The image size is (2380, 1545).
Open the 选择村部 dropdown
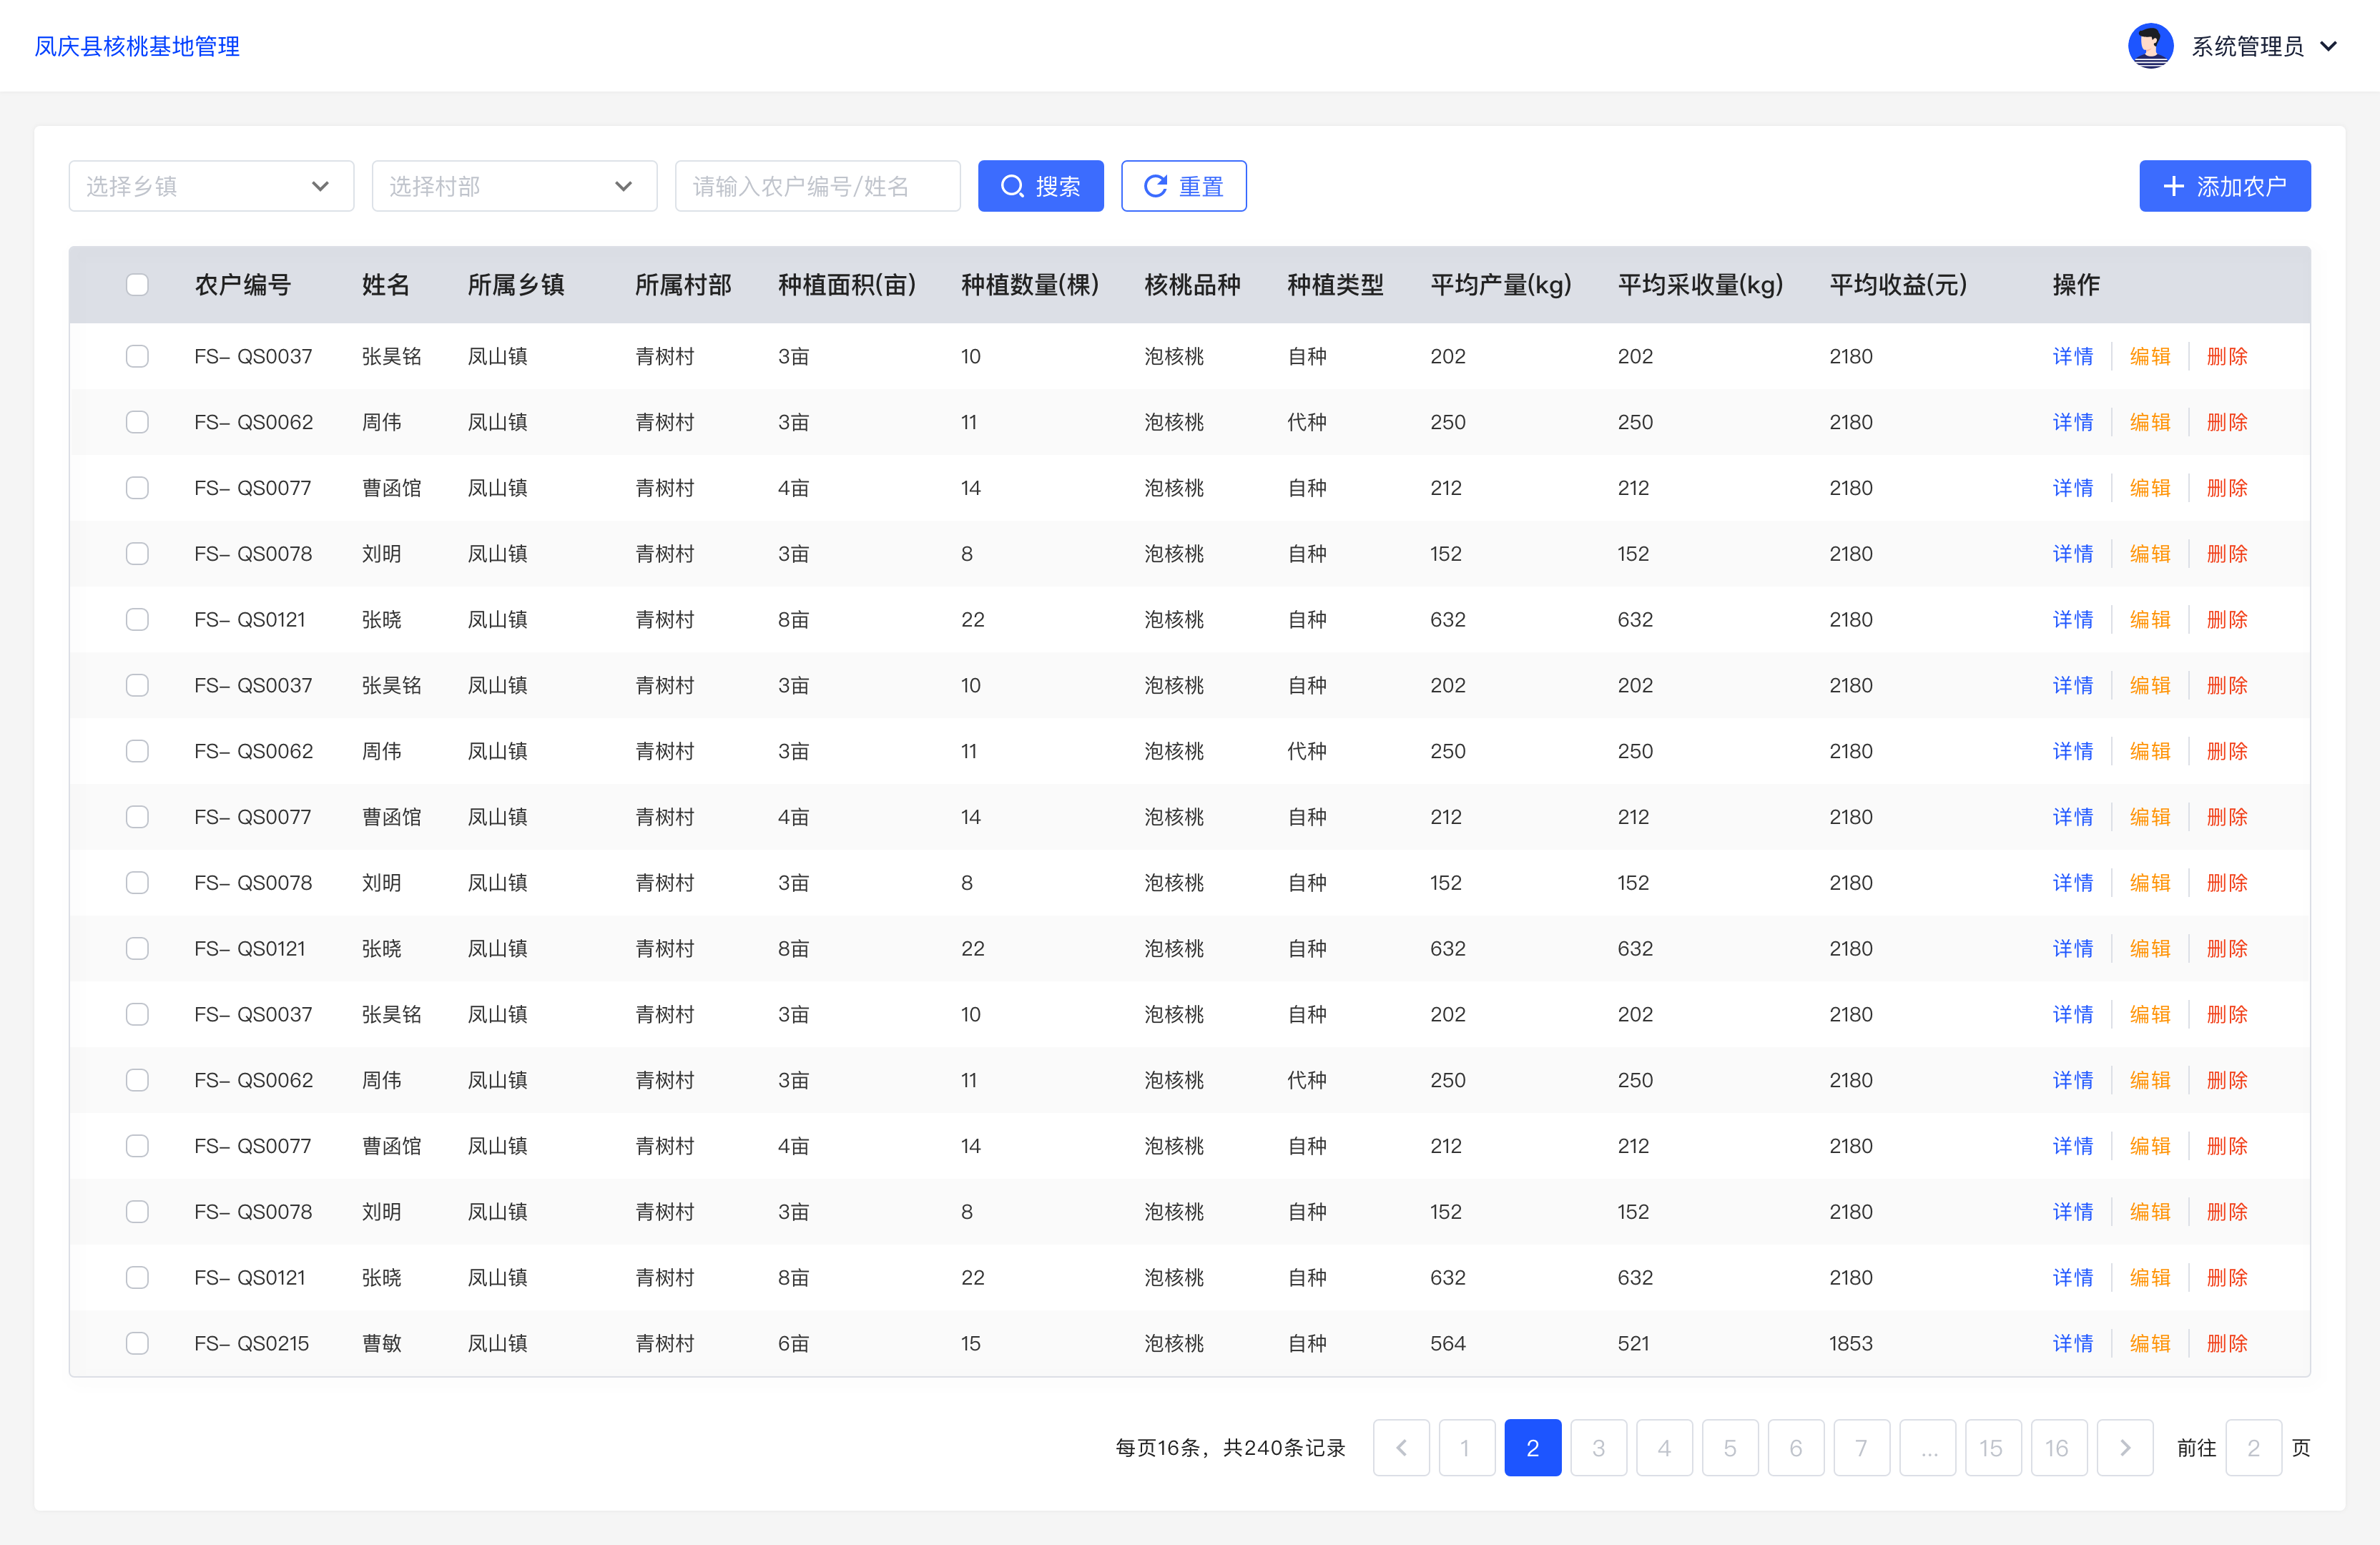click(x=514, y=186)
